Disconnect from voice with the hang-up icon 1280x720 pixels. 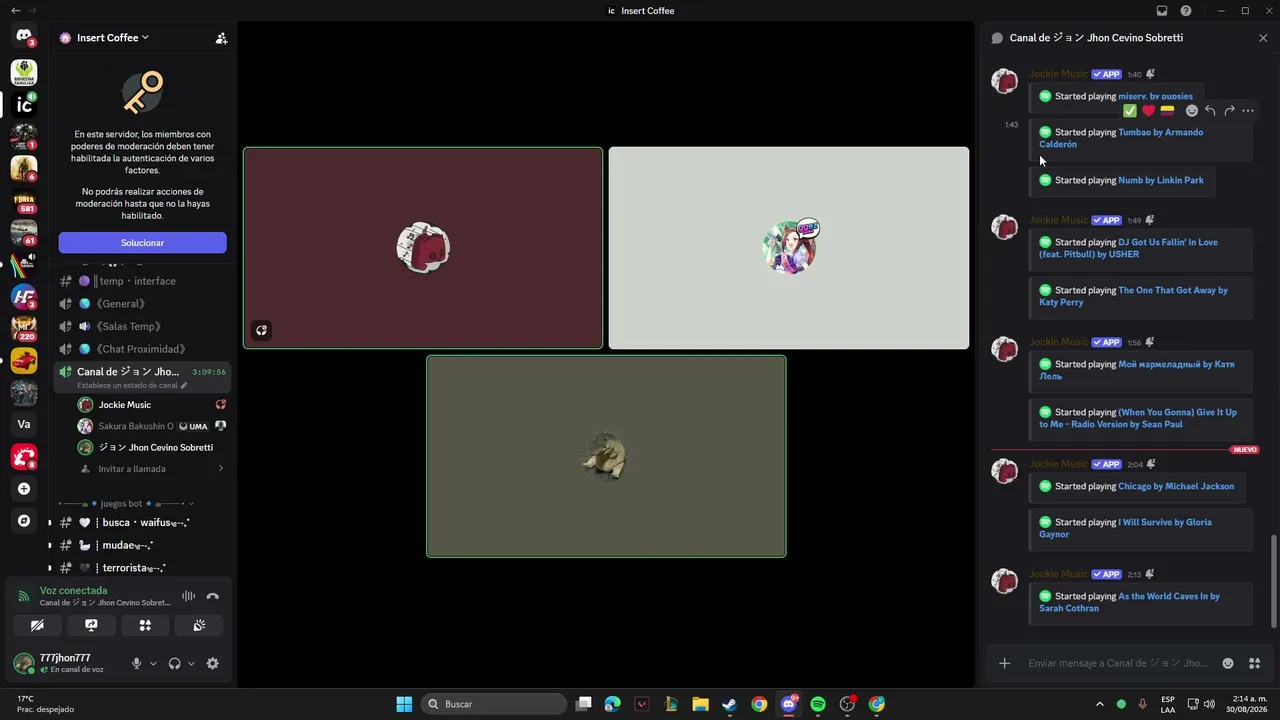212,596
